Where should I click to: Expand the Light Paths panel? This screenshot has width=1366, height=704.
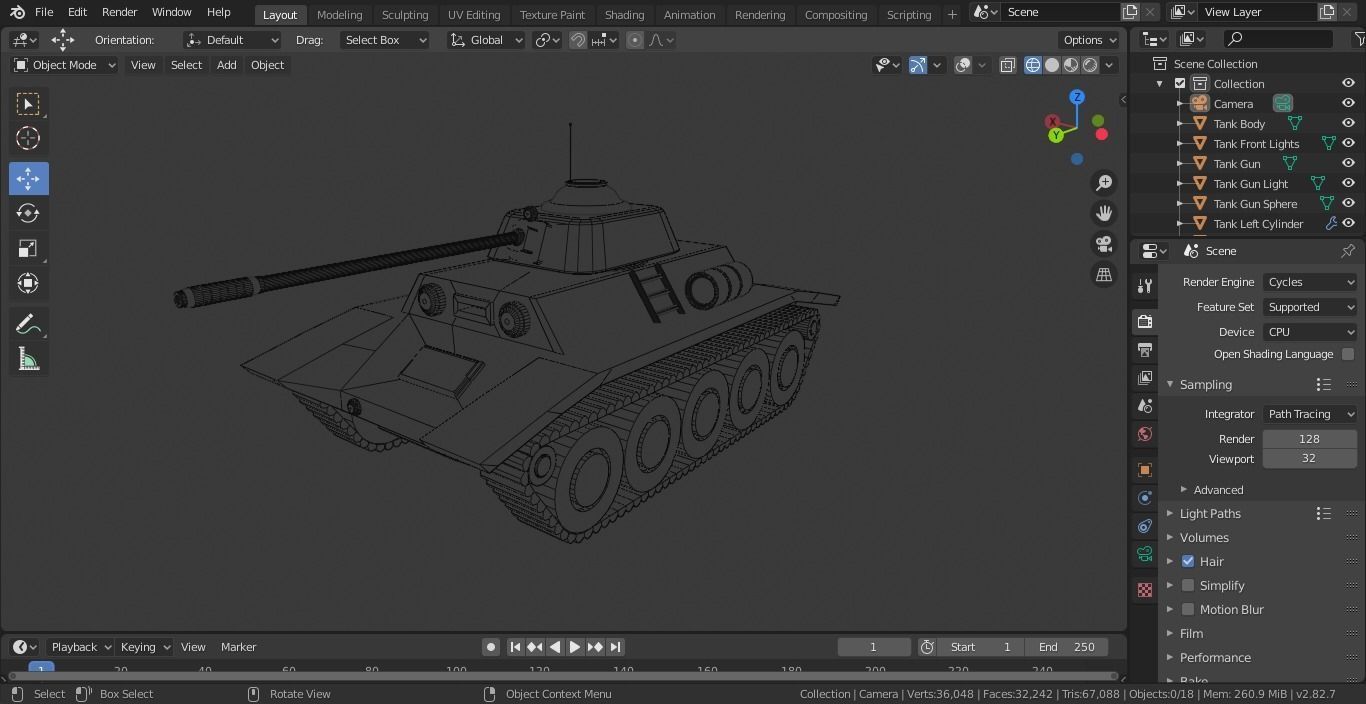coord(1210,514)
